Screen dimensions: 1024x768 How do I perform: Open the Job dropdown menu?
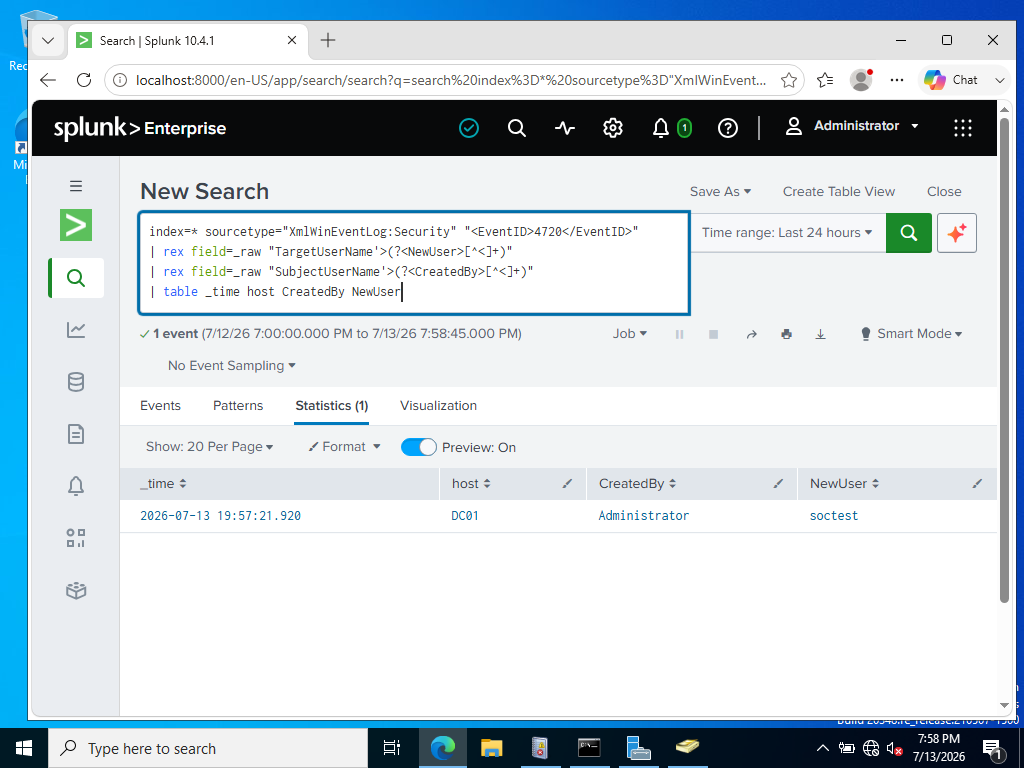pos(630,334)
